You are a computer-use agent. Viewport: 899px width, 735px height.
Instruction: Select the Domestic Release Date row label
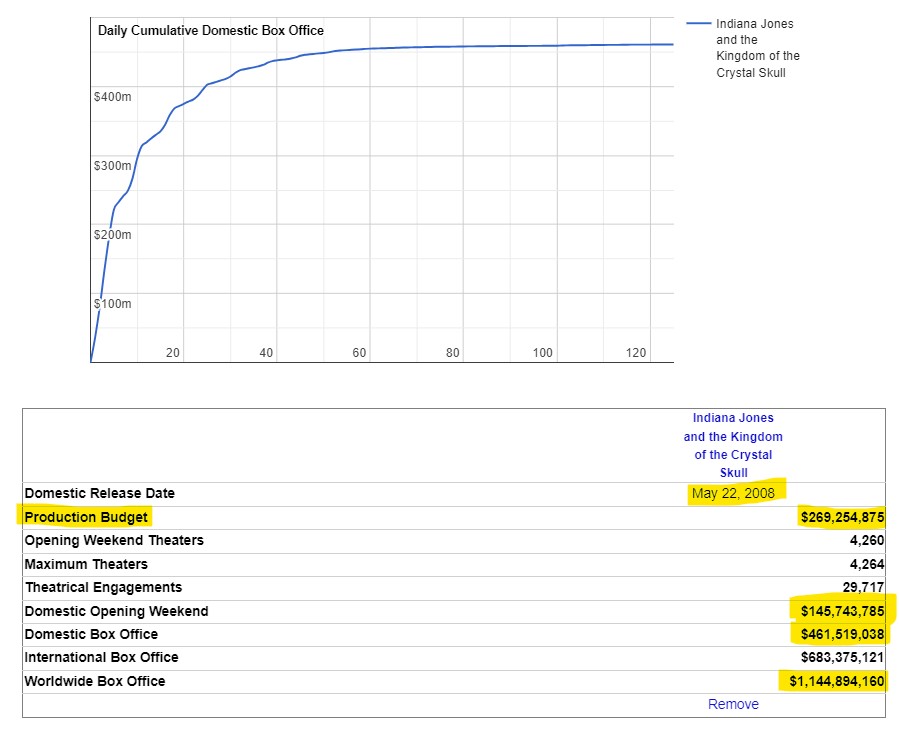click(99, 493)
